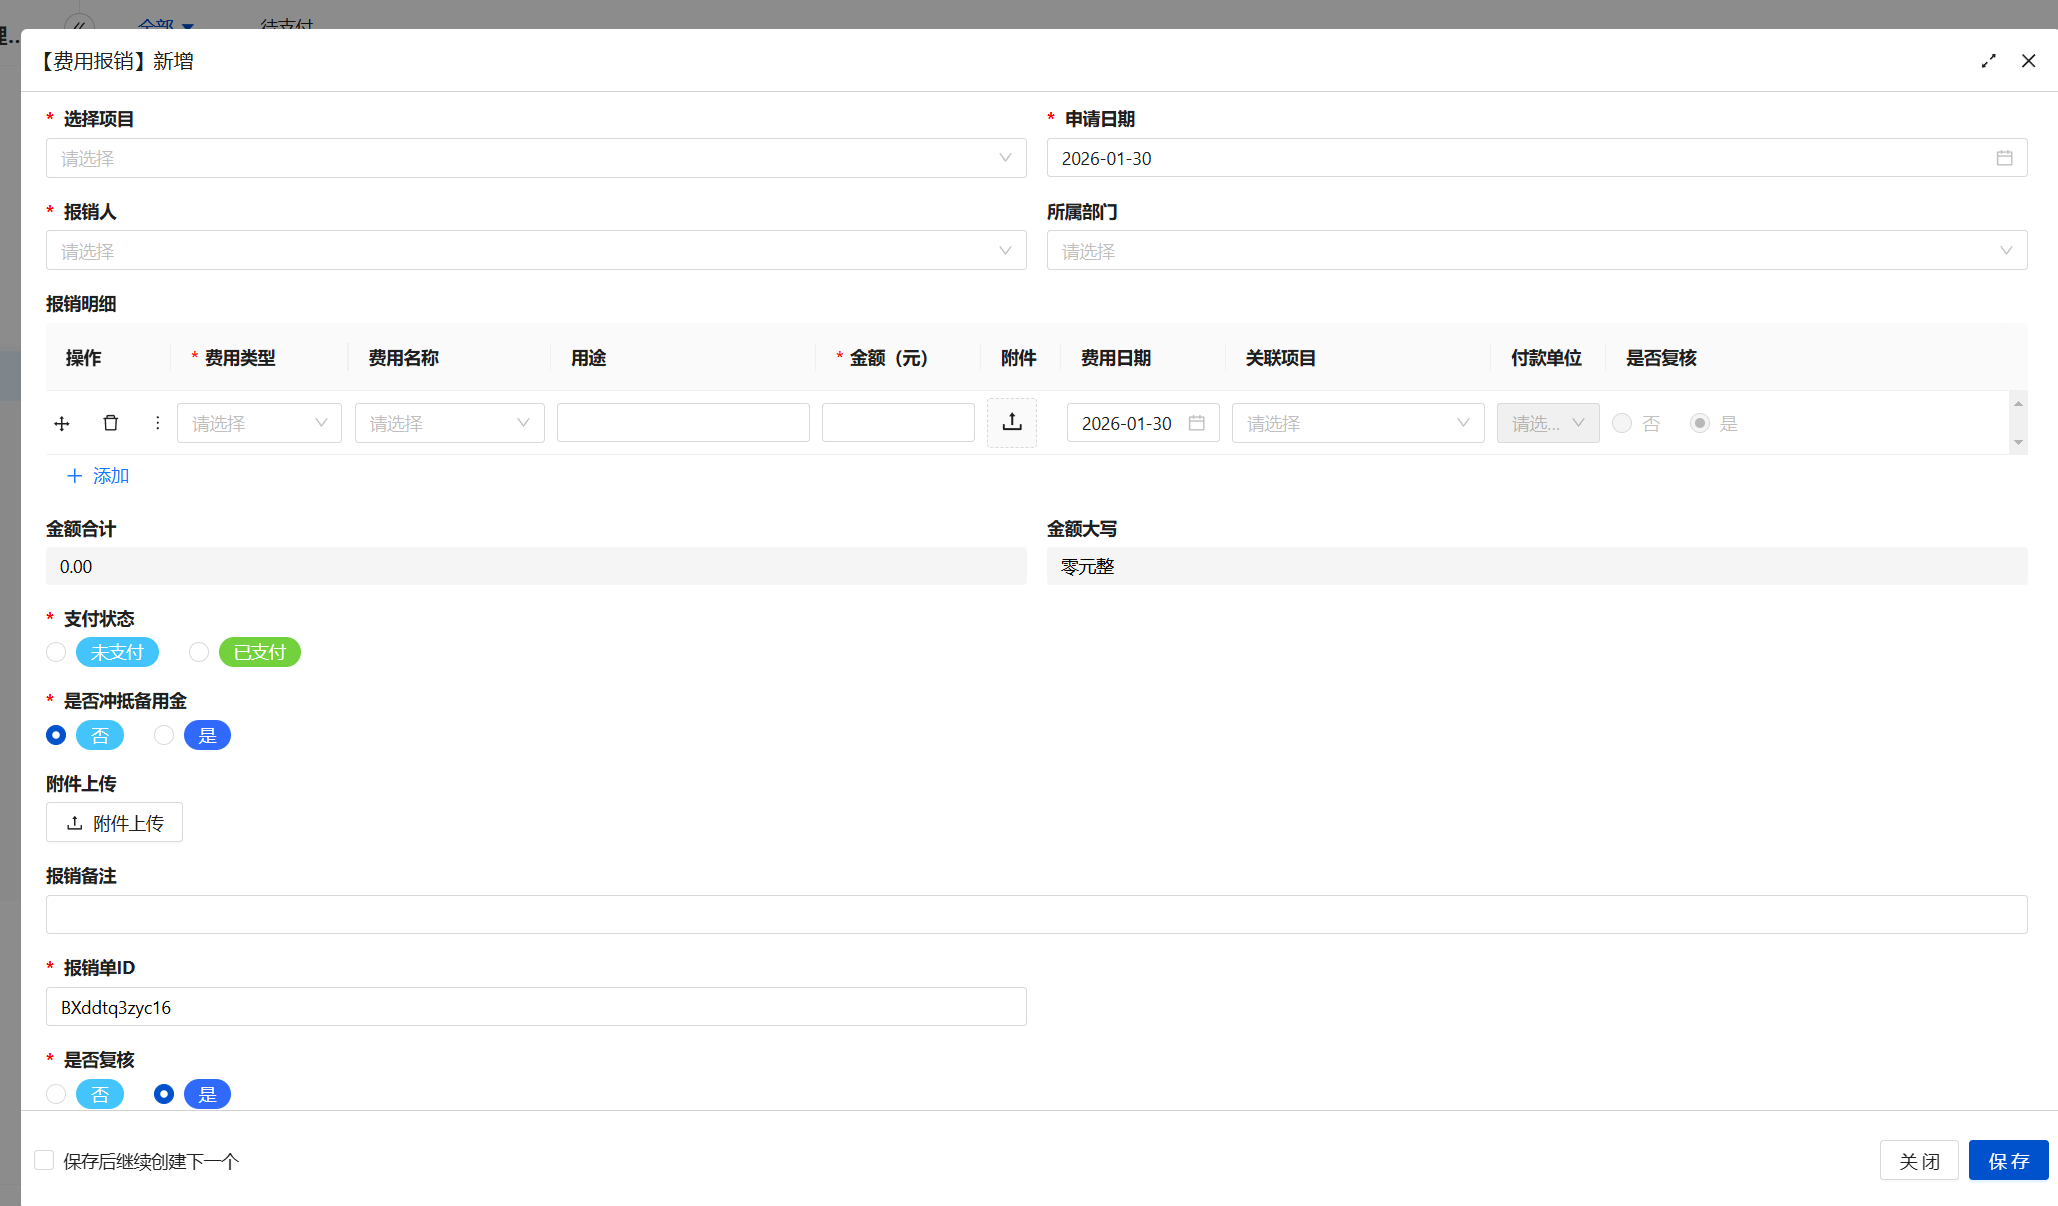Viewport: 2058px width, 1206px height.
Task: Expand the 所属部门 dropdown
Action: (1536, 251)
